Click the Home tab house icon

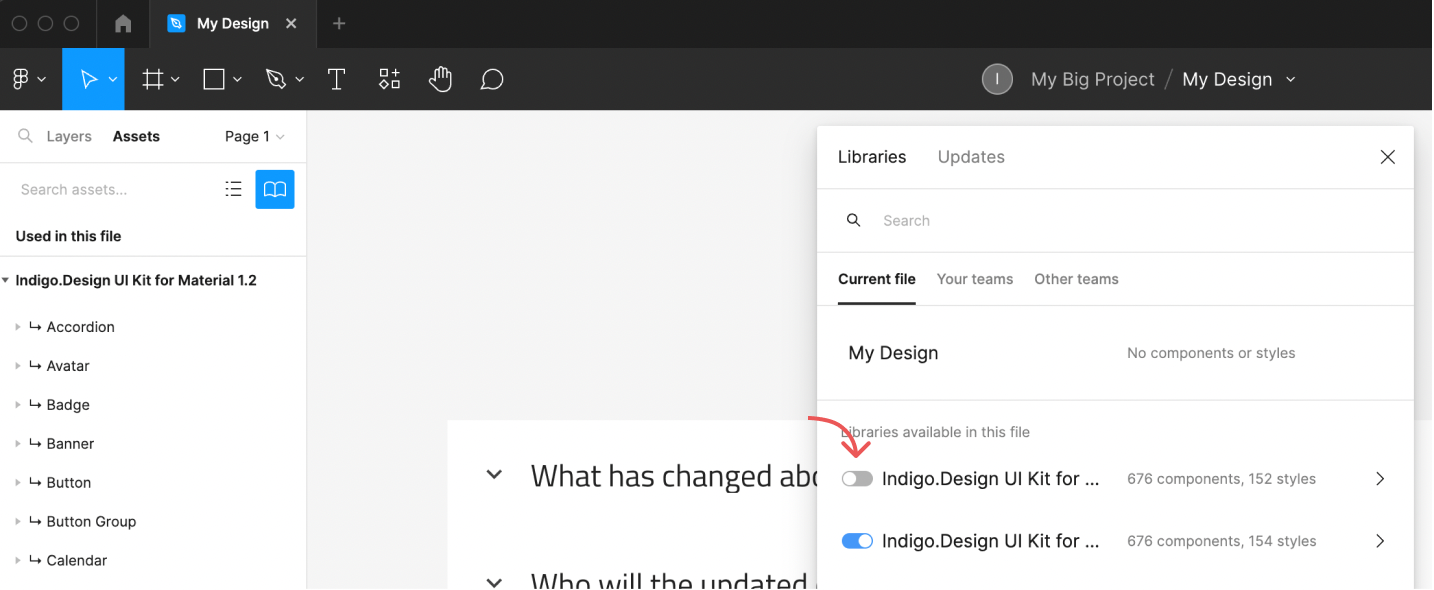(x=121, y=22)
